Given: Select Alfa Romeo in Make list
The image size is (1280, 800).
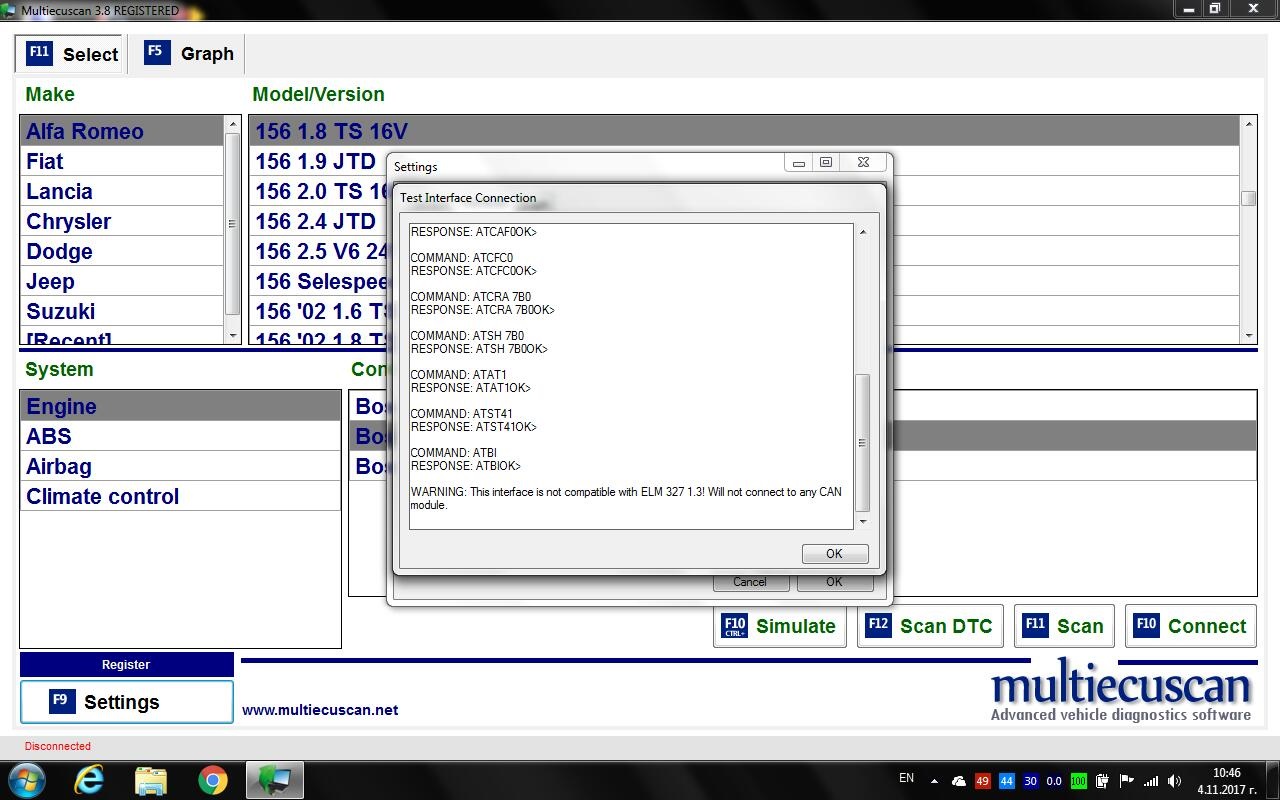Looking at the screenshot, I should point(122,131).
